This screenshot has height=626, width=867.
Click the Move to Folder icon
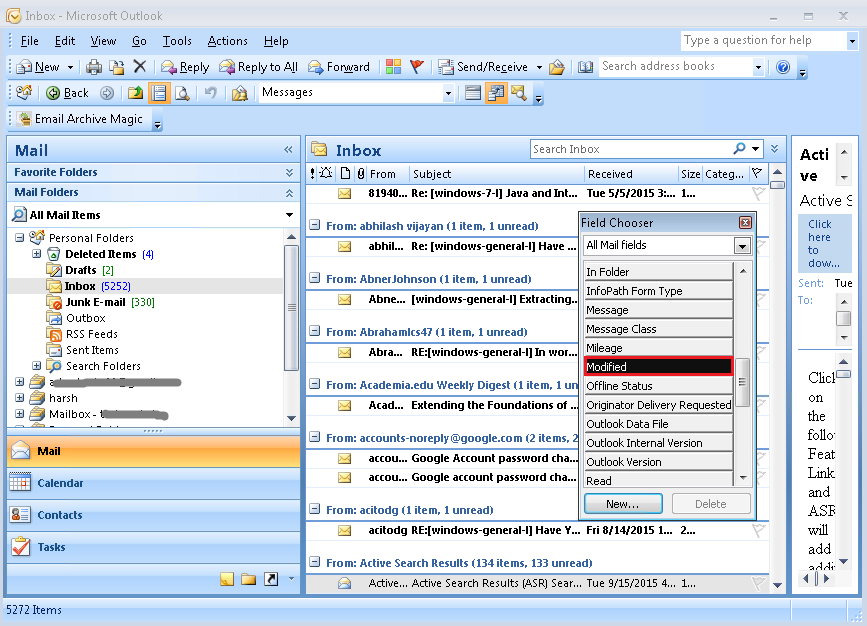[x=116, y=67]
